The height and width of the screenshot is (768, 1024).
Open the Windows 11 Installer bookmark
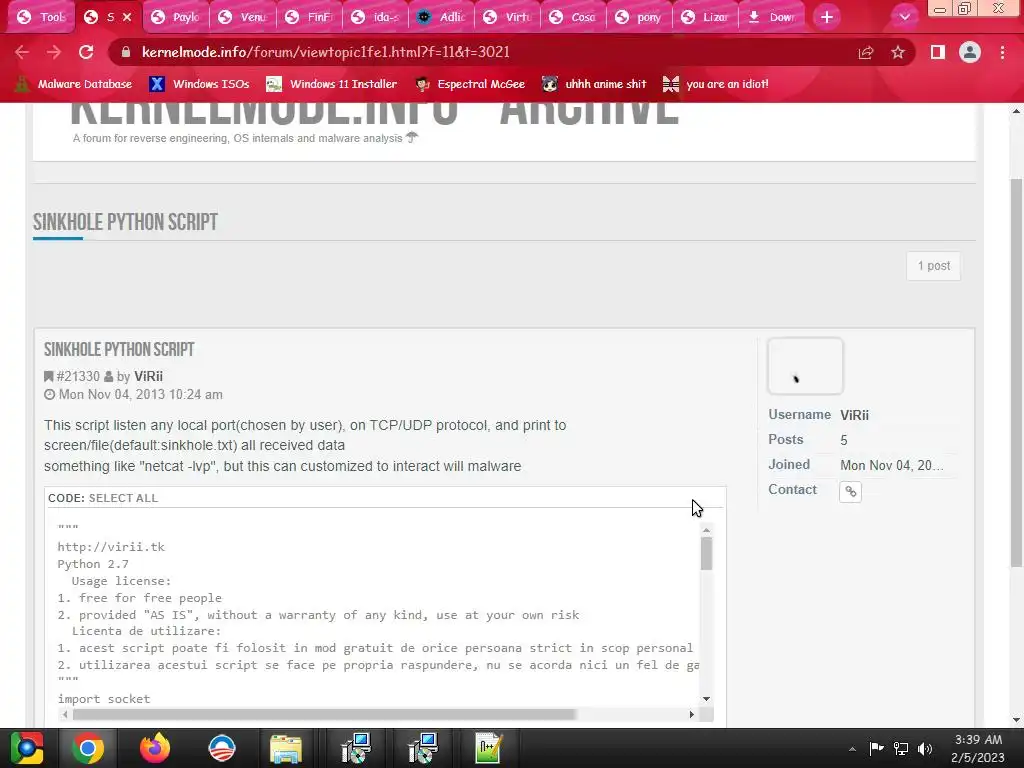[332, 84]
